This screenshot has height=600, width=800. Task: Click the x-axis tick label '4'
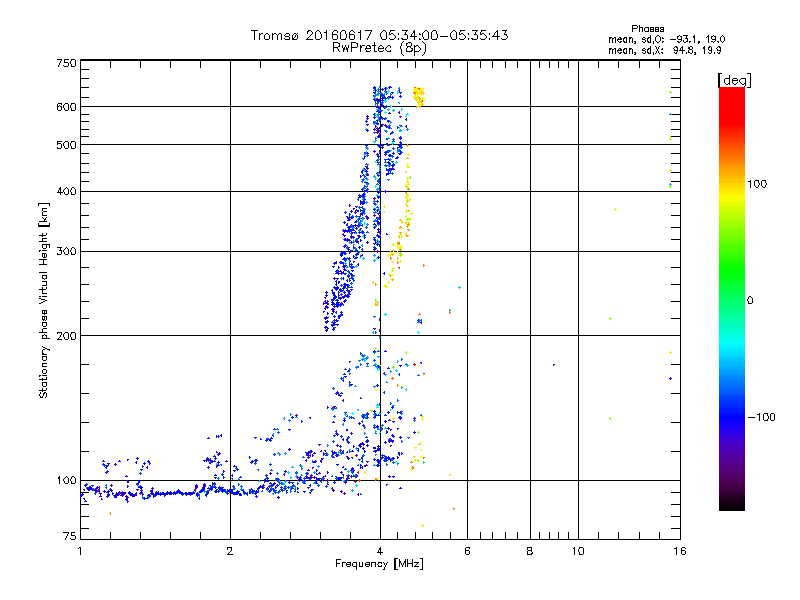click(380, 551)
